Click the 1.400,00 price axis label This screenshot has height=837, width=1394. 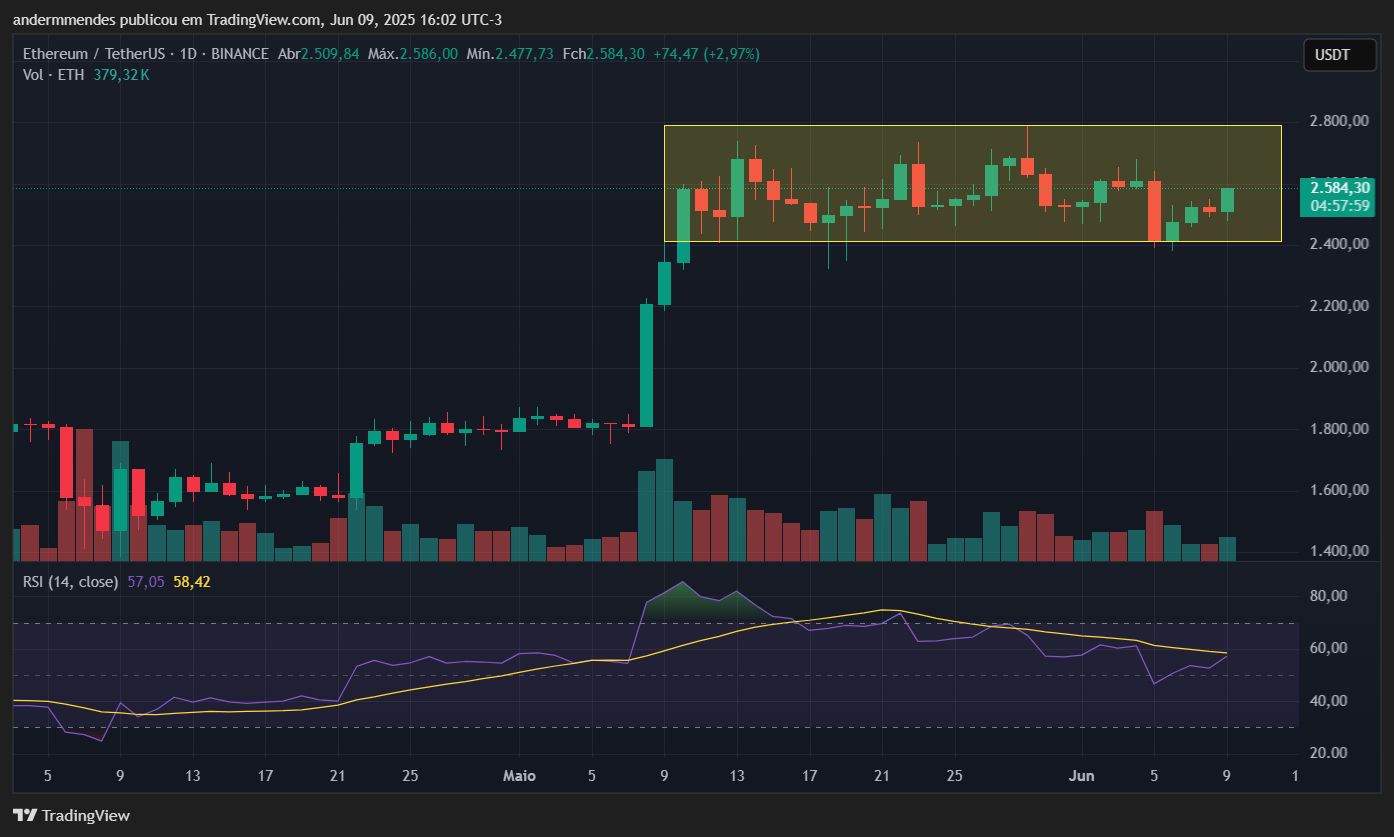click(1338, 552)
